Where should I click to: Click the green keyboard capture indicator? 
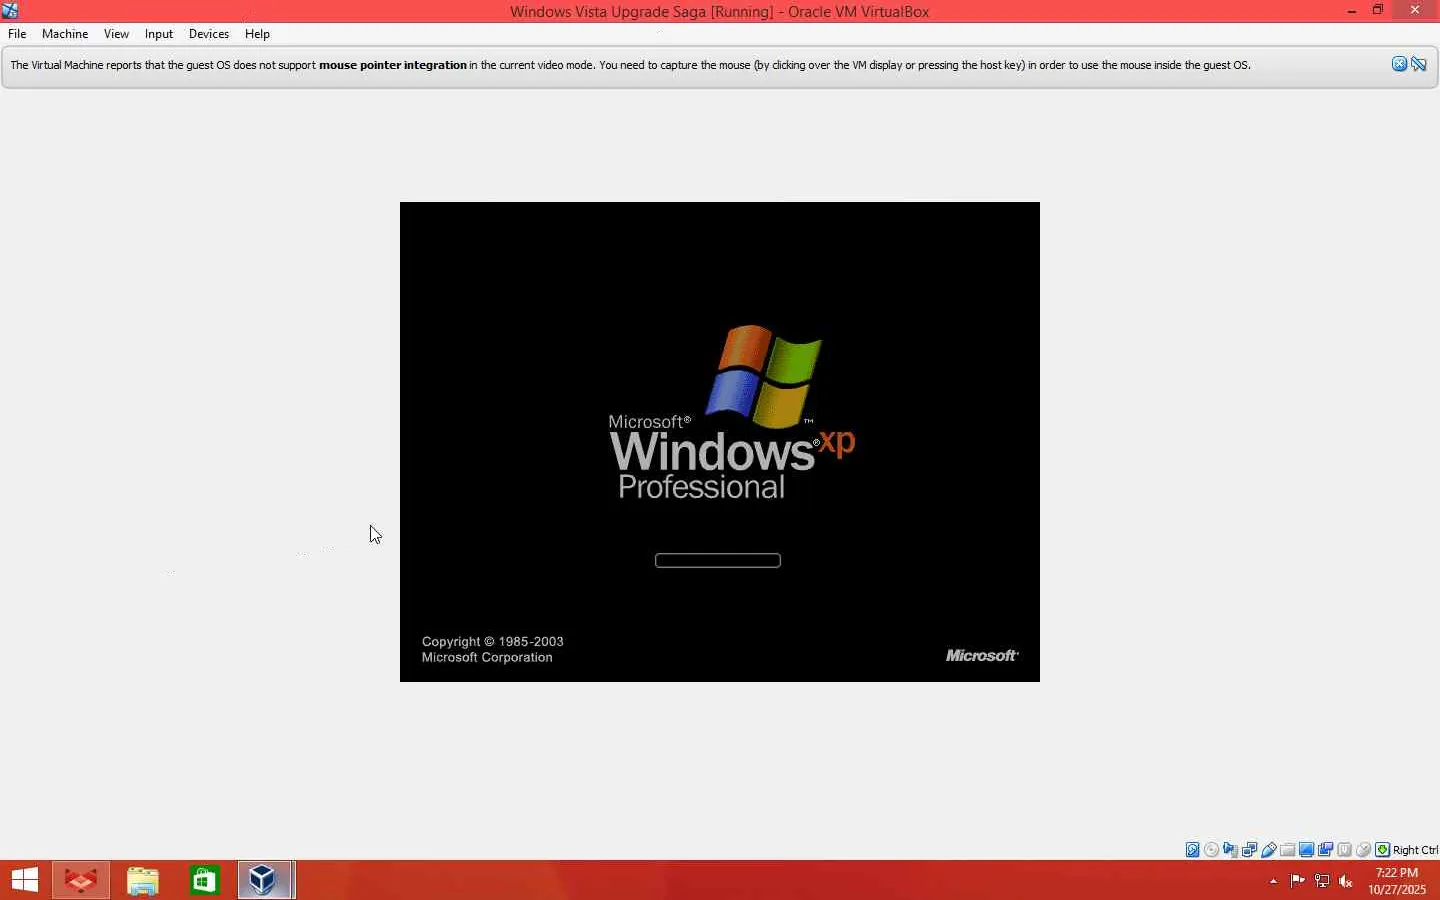pos(1383,850)
